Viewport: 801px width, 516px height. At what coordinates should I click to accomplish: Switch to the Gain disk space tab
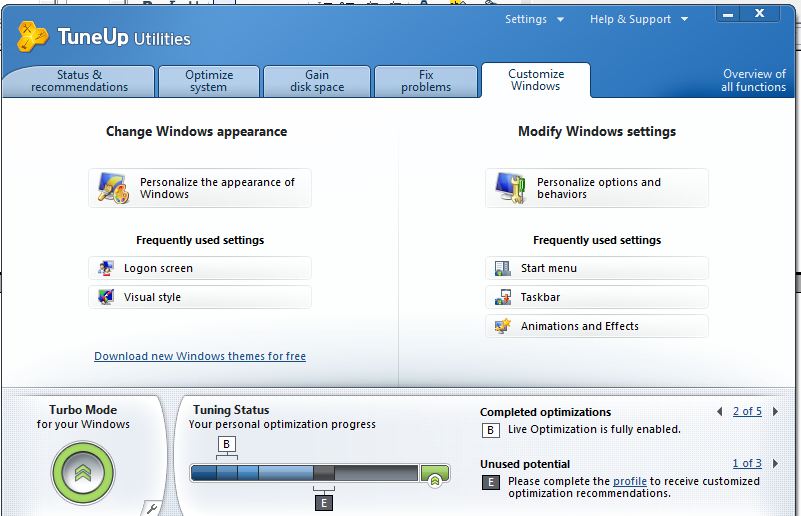(317, 81)
